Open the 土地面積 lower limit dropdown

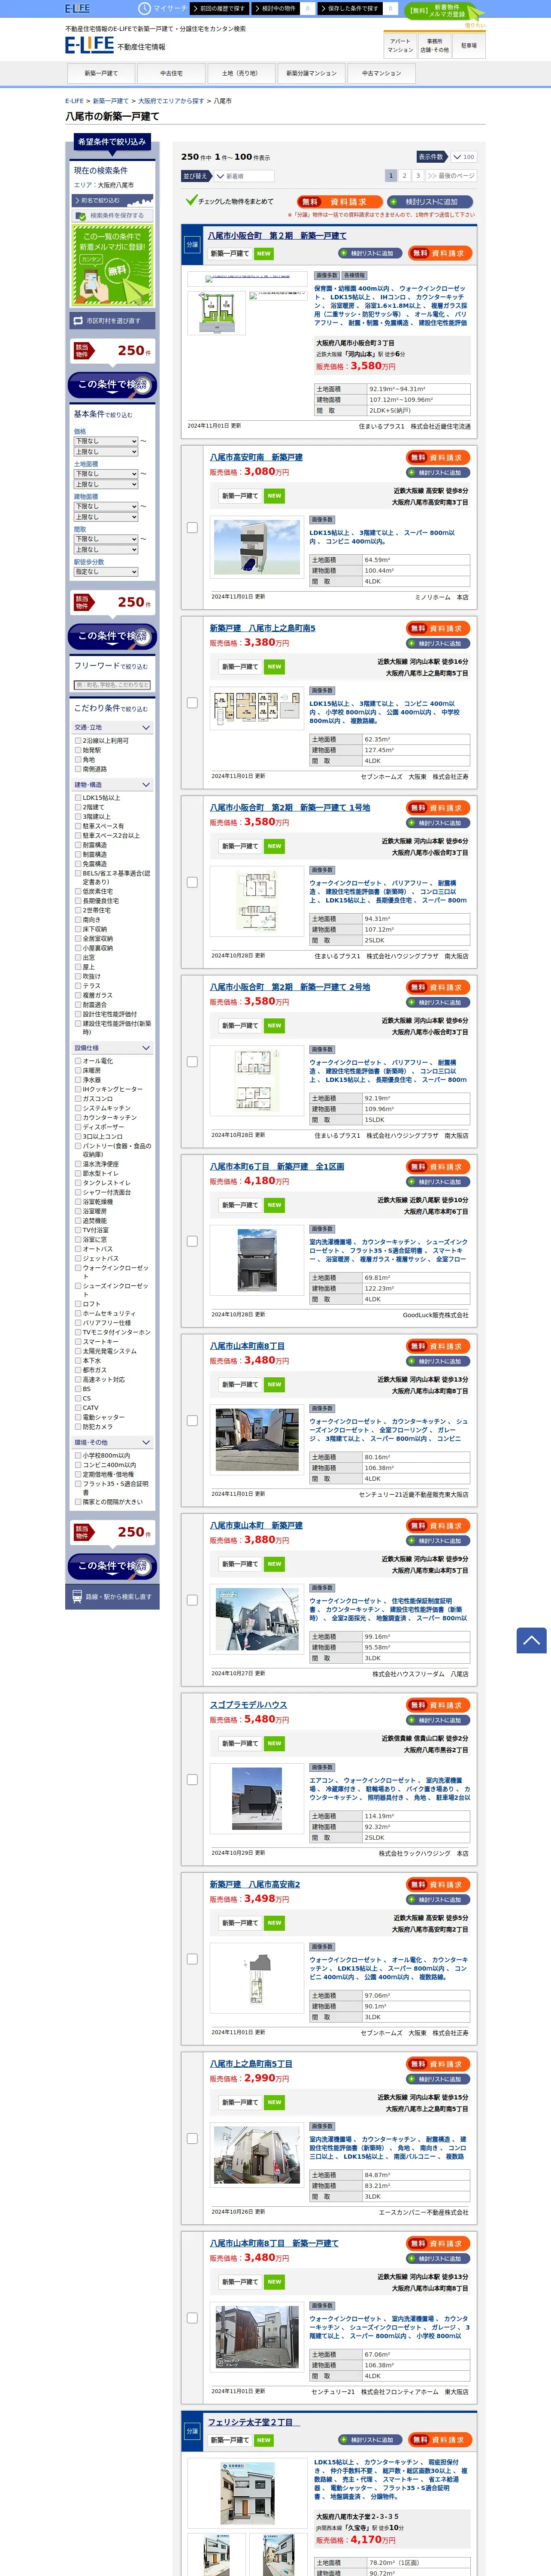click(106, 474)
